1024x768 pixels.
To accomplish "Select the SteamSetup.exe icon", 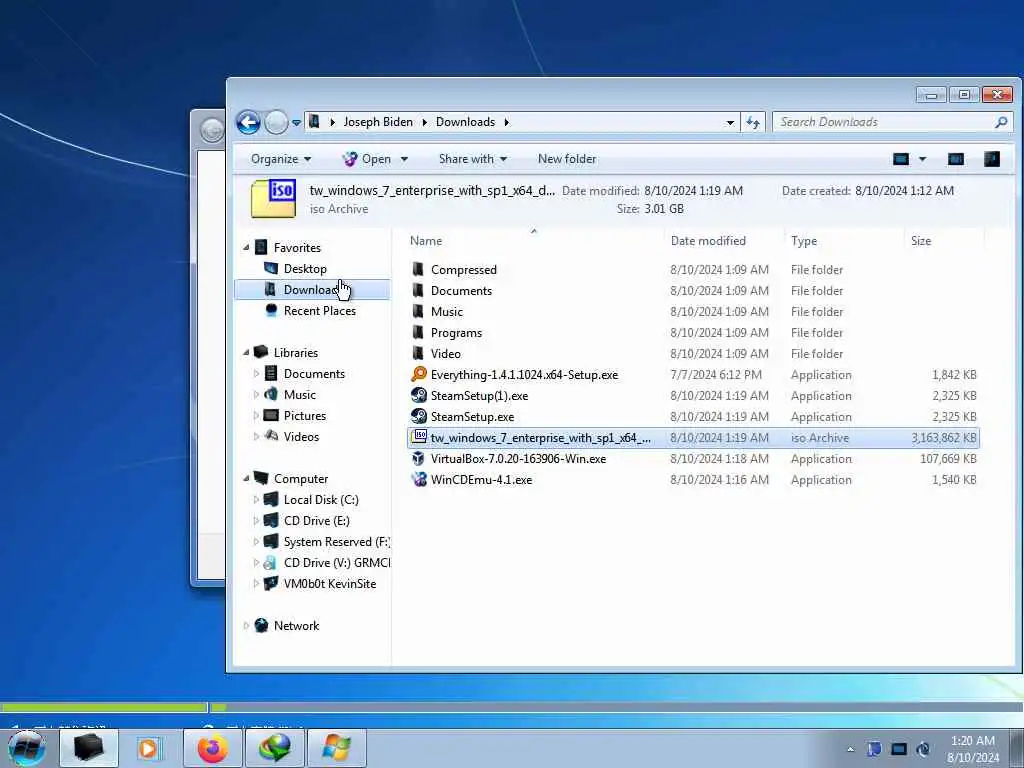I will point(419,416).
